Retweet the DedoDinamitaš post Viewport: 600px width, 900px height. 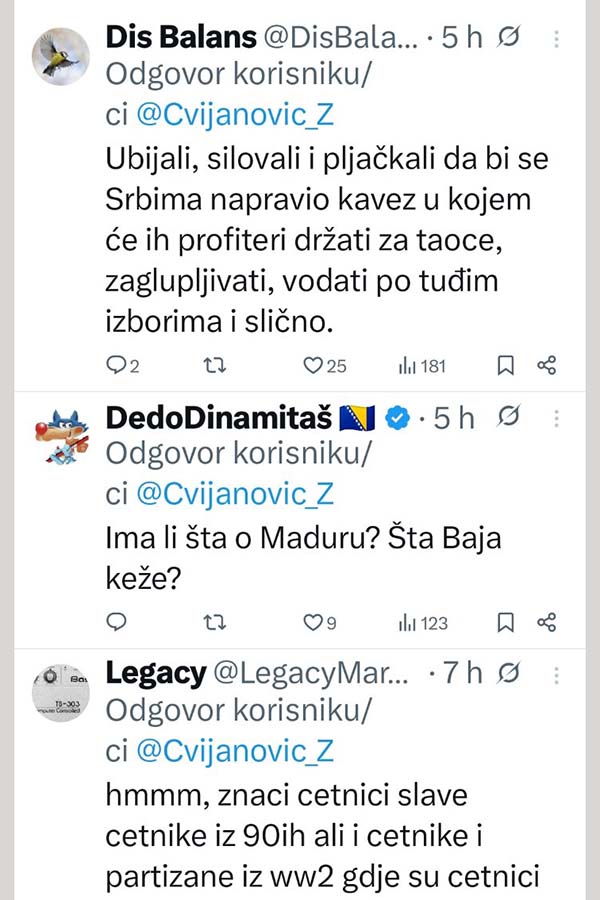click(213, 623)
